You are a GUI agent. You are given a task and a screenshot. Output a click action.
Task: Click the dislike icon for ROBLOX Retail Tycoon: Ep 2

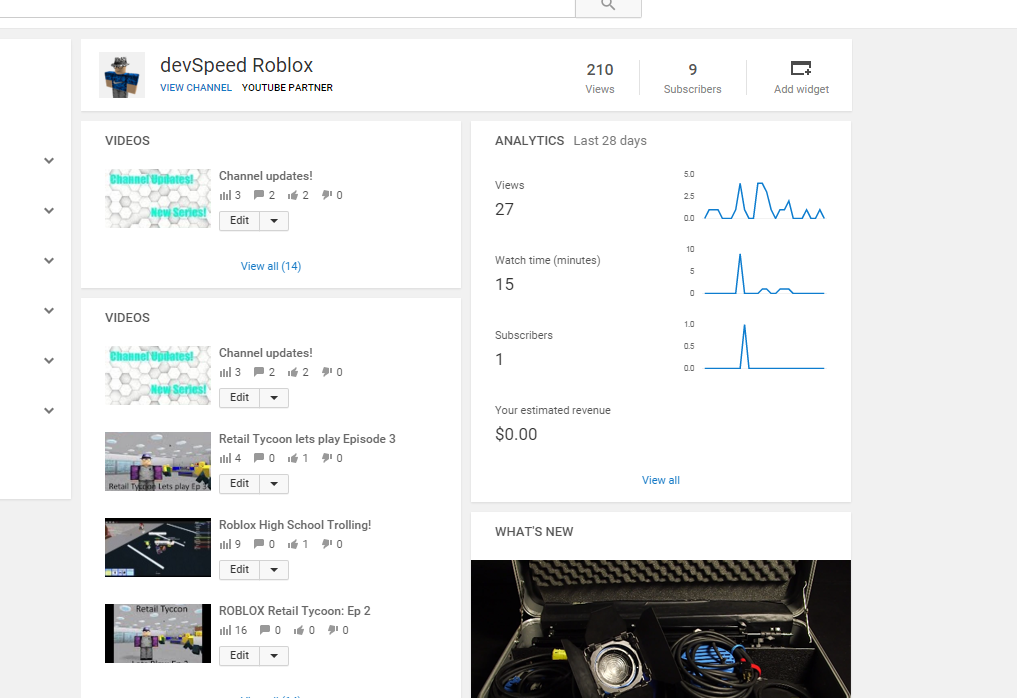point(333,630)
